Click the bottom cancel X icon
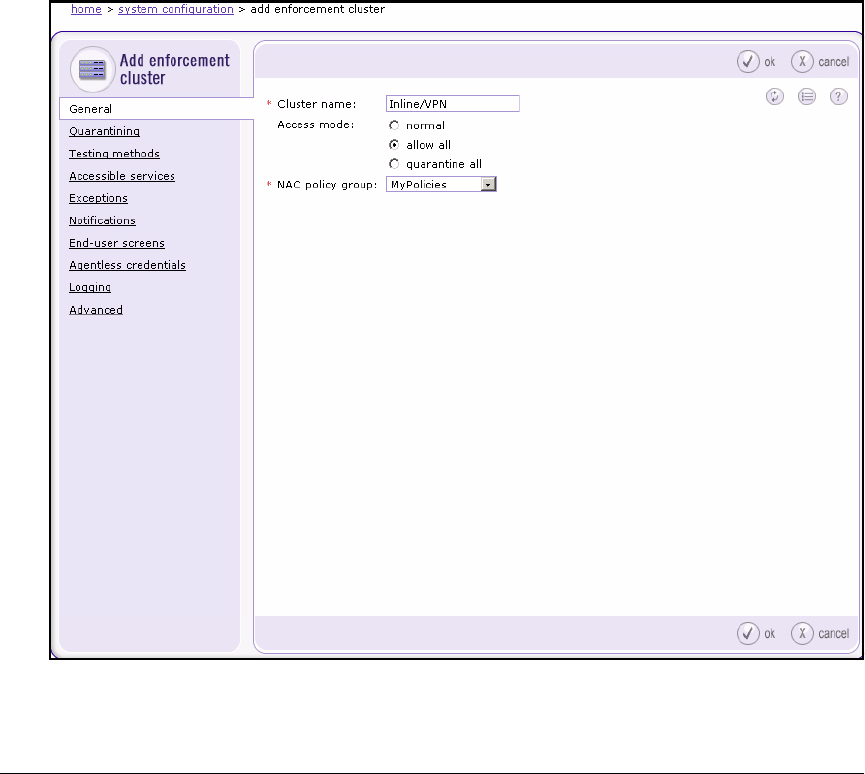865x774 pixels. pyautogui.click(x=802, y=633)
